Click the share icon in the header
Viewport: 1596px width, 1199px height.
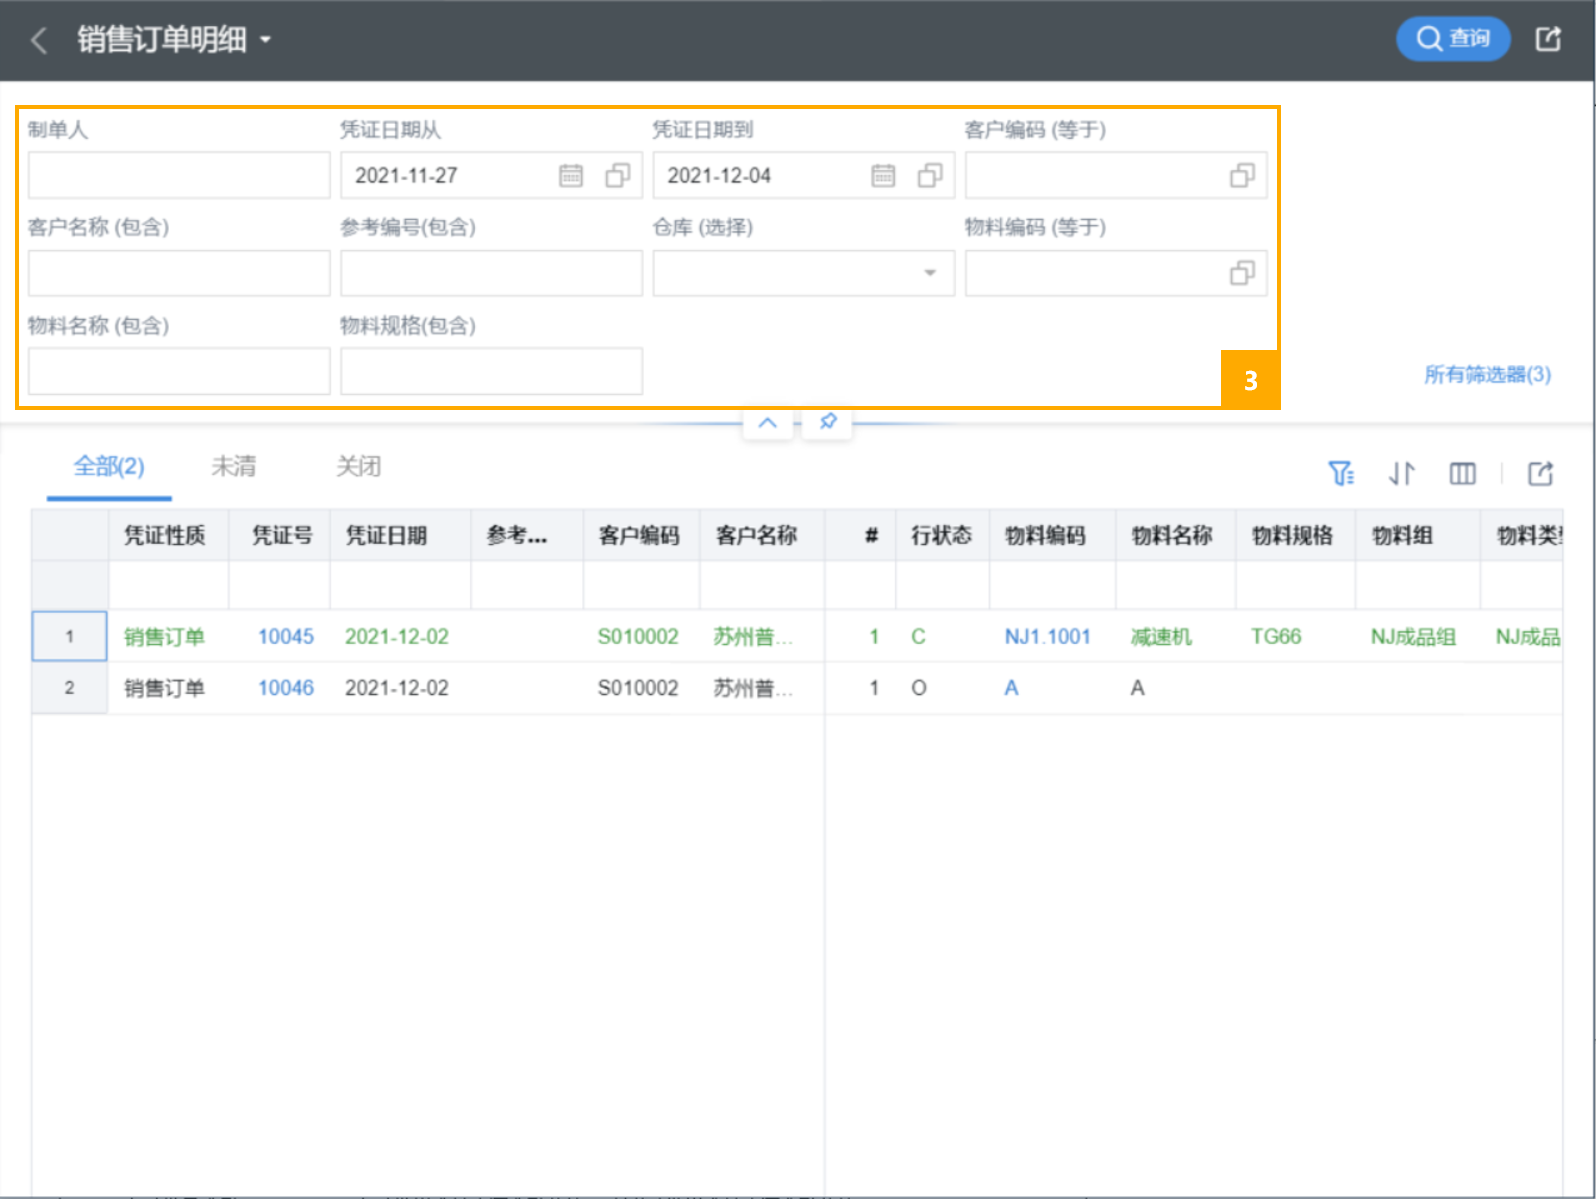pos(1548,39)
